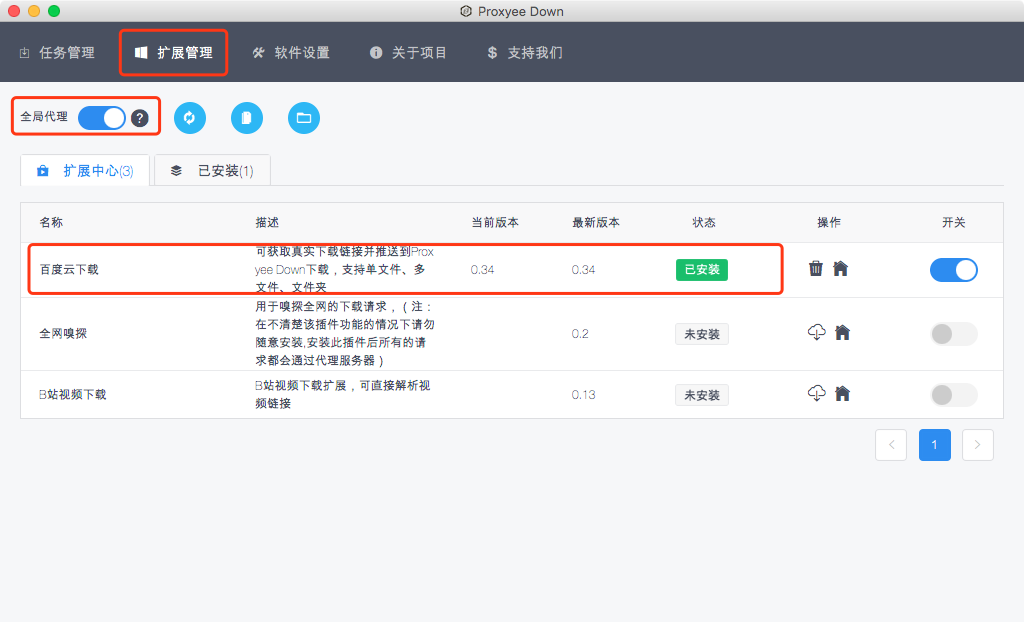Enable the 全网嗅探 extension switch
The width and height of the screenshot is (1024, 622).
[953, 334]
